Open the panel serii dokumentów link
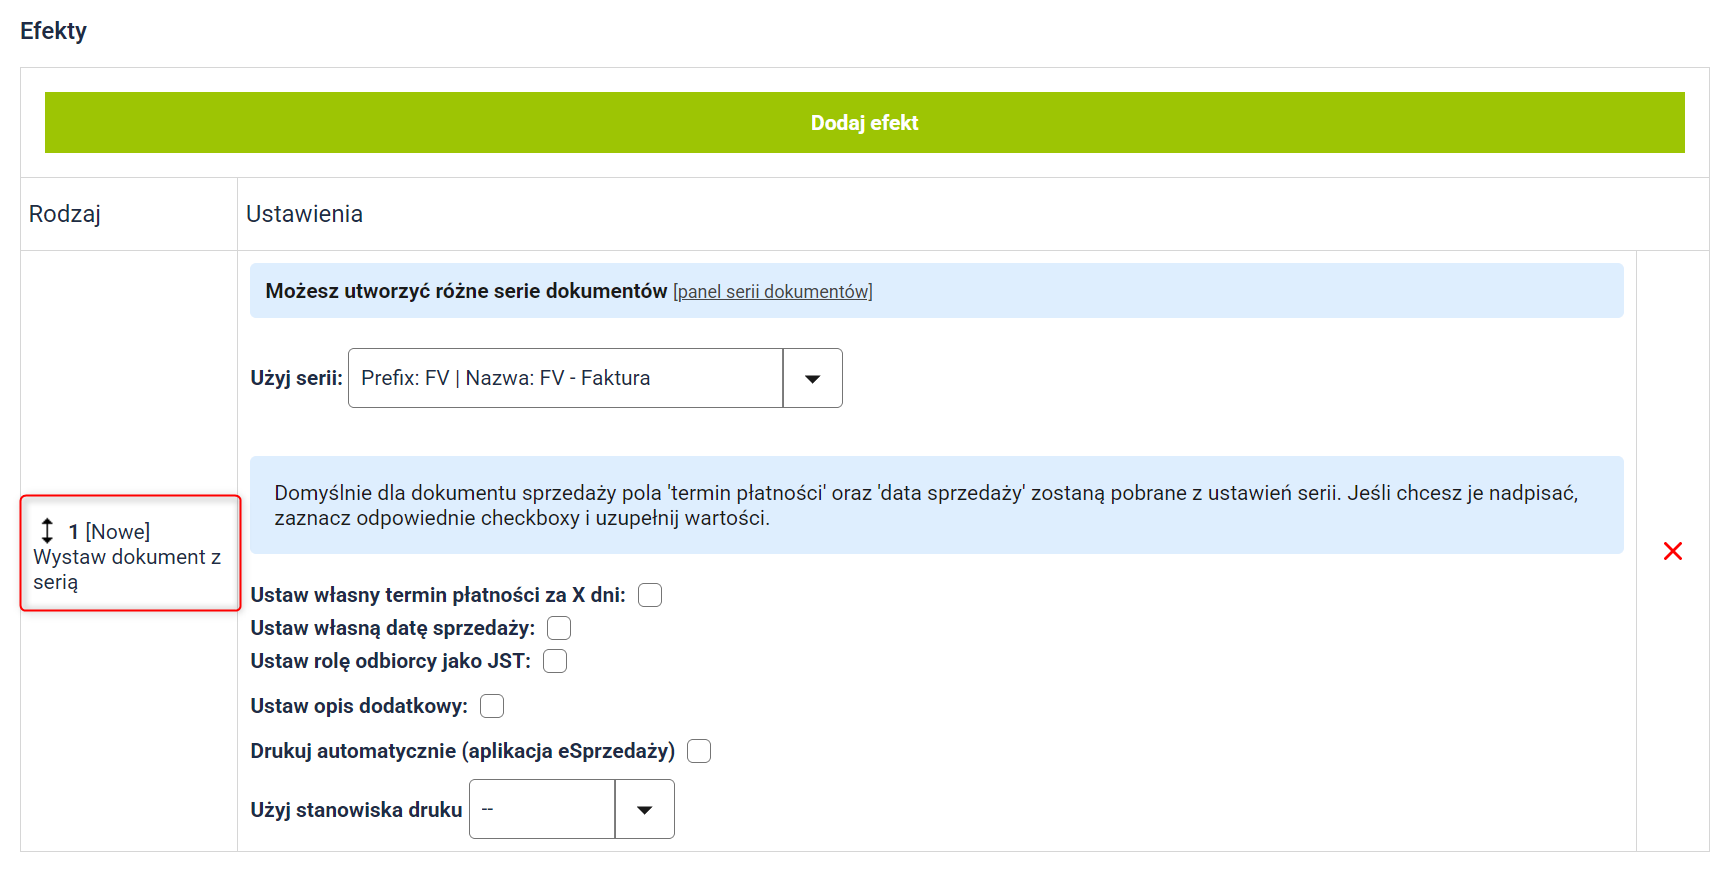The image size is (1729, 869). click(x=773, y=292)
